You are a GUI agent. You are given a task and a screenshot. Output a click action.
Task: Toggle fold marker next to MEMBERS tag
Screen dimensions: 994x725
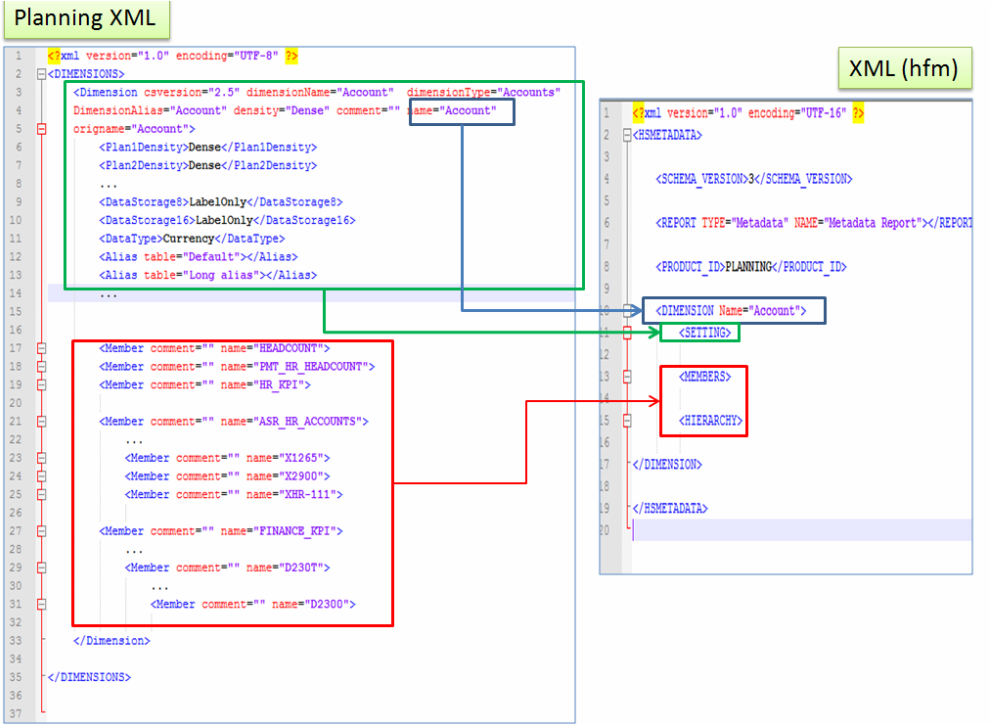coord(627,377)
